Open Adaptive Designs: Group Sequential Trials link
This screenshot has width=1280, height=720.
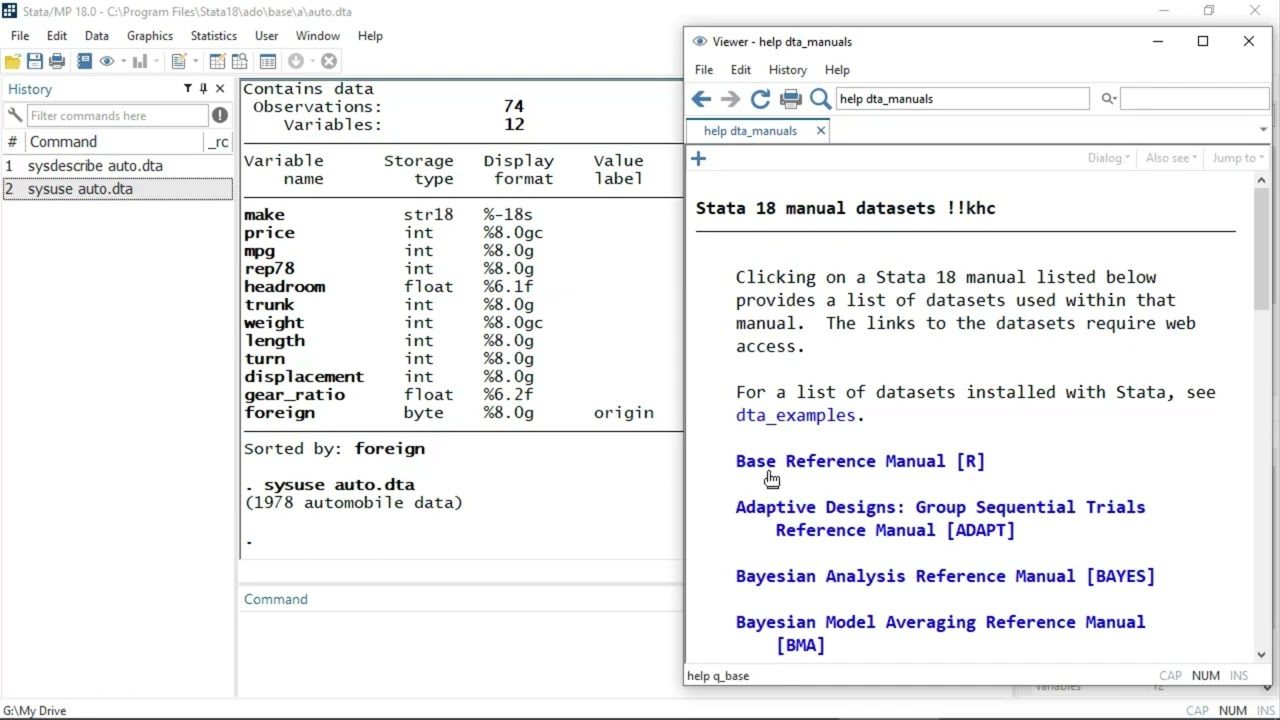click(x=940, y=518)
